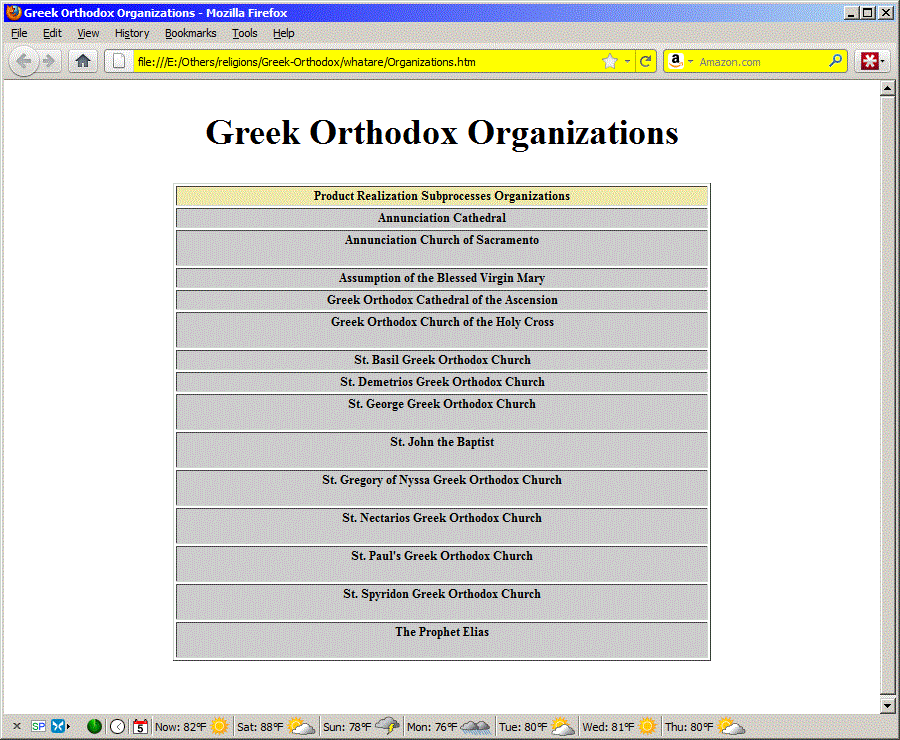900x740 pixels.
Task: Open St. George Greek Orthodox Church link
Action: (x=442, y=404)
